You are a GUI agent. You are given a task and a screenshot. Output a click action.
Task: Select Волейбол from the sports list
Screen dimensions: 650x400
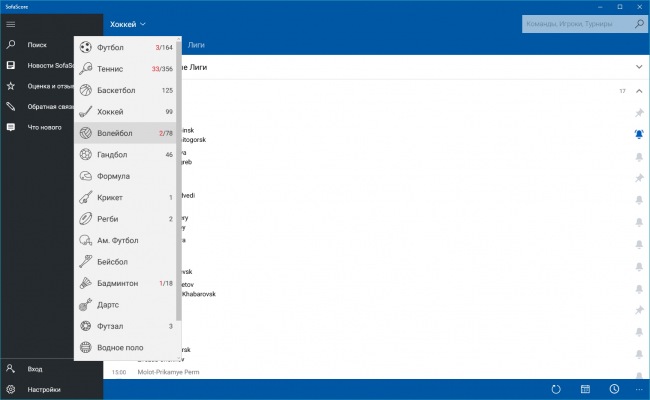[x=126, y=133]
